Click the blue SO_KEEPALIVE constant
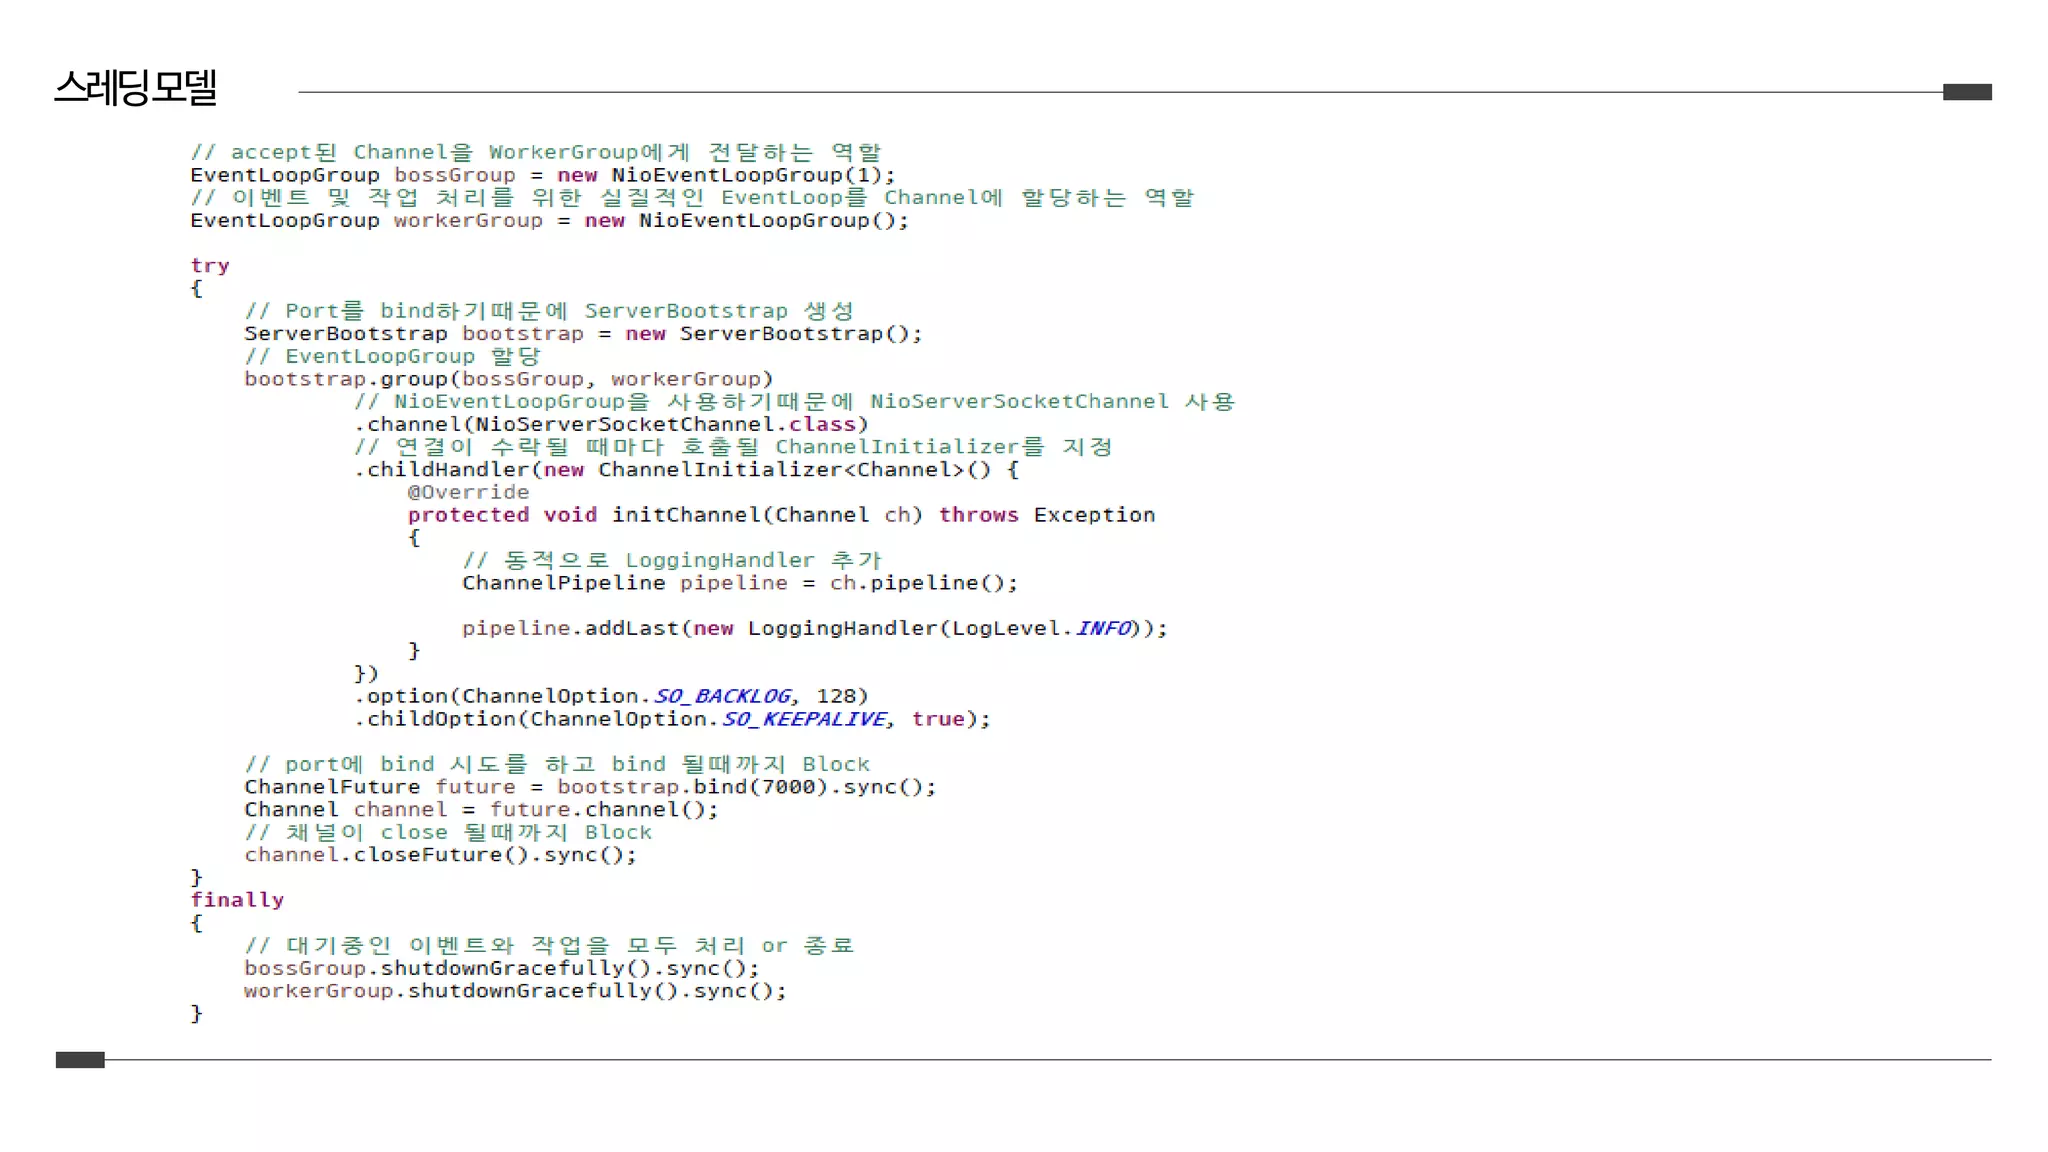This screenshot has width=2048, height=1152. 805,719
